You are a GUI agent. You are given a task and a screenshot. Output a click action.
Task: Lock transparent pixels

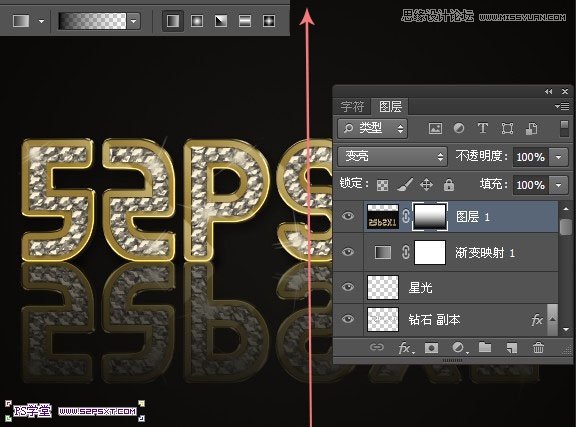[382, 185]
